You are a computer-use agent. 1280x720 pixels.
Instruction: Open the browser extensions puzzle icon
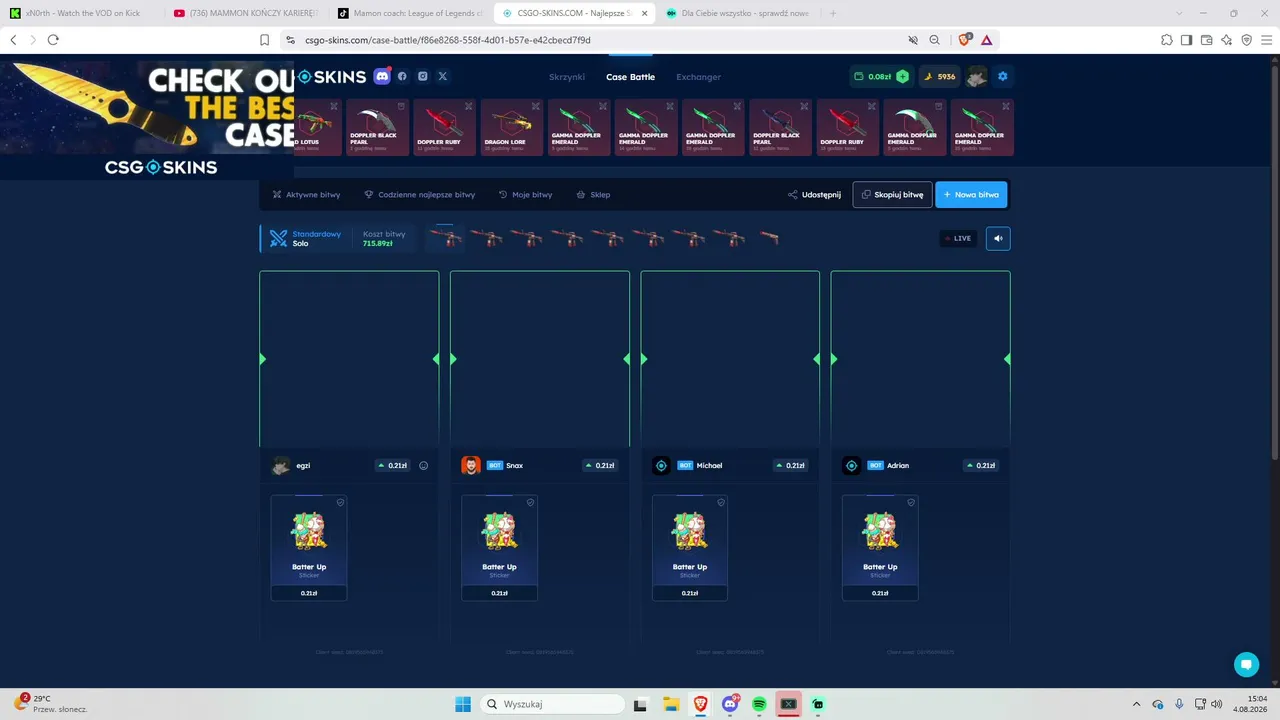pyautogui.click(x=1167, y=40)
